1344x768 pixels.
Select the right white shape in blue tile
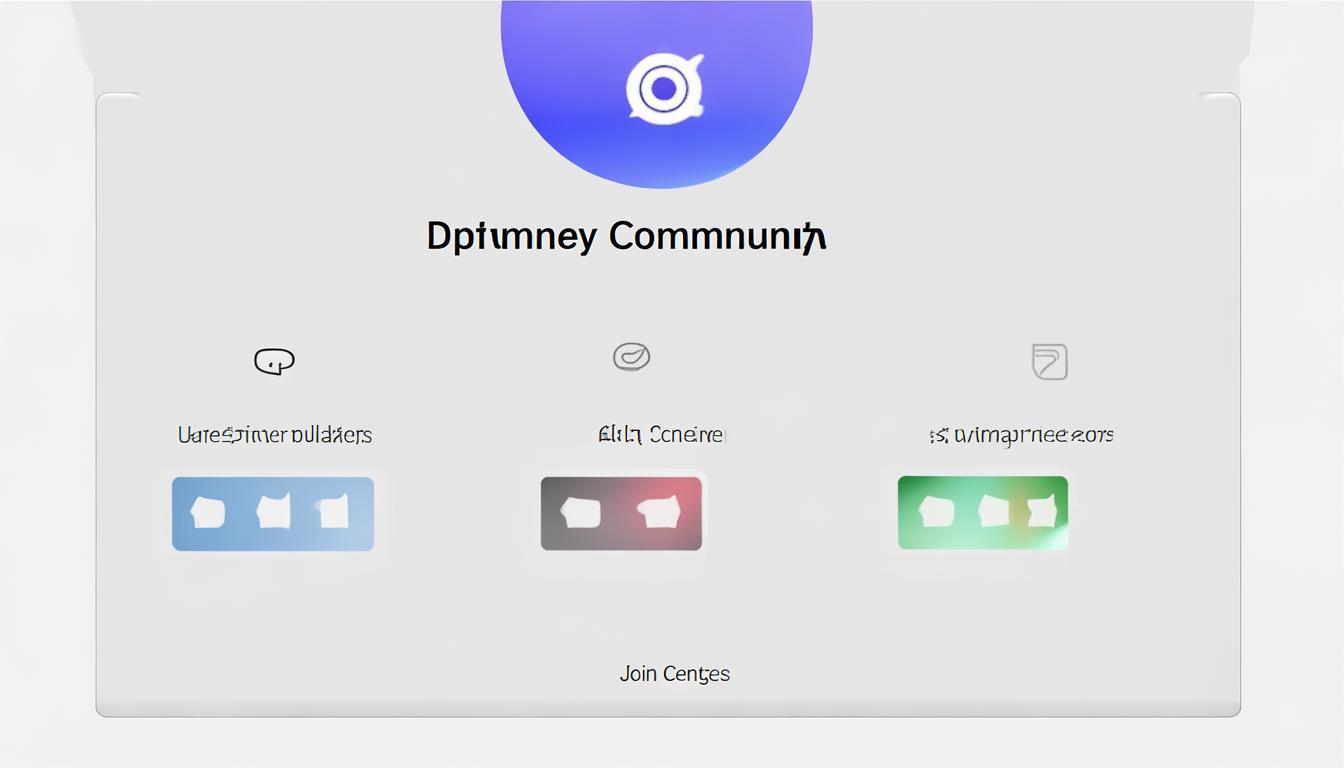(x=333, y=512)
